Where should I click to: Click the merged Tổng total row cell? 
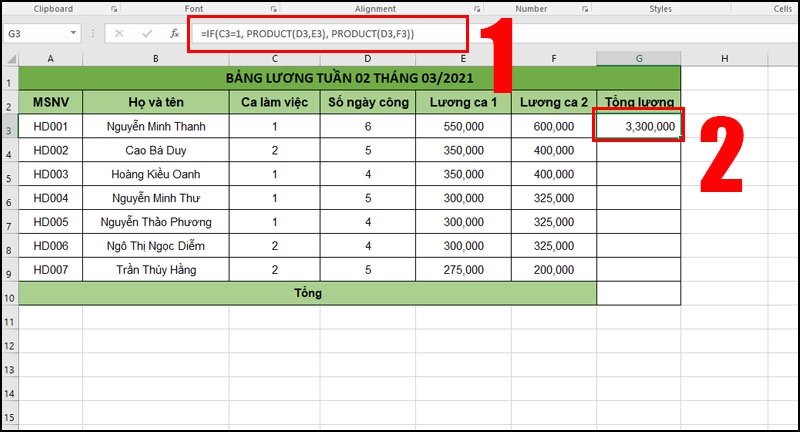point(307,294)
